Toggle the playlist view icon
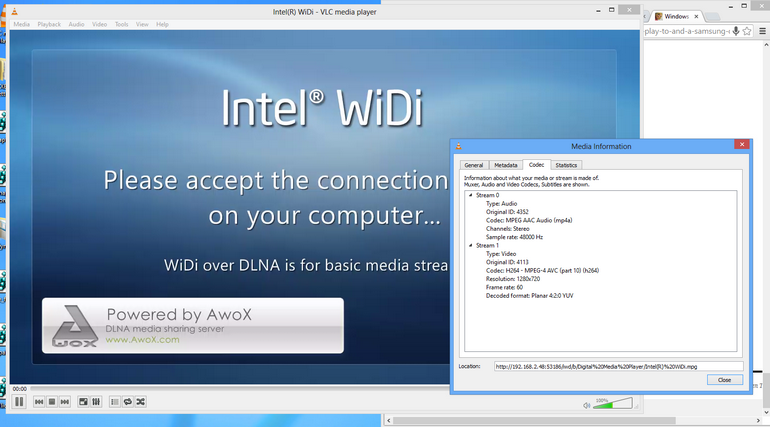This screenshot has width=770, height=427. [114, 402]
